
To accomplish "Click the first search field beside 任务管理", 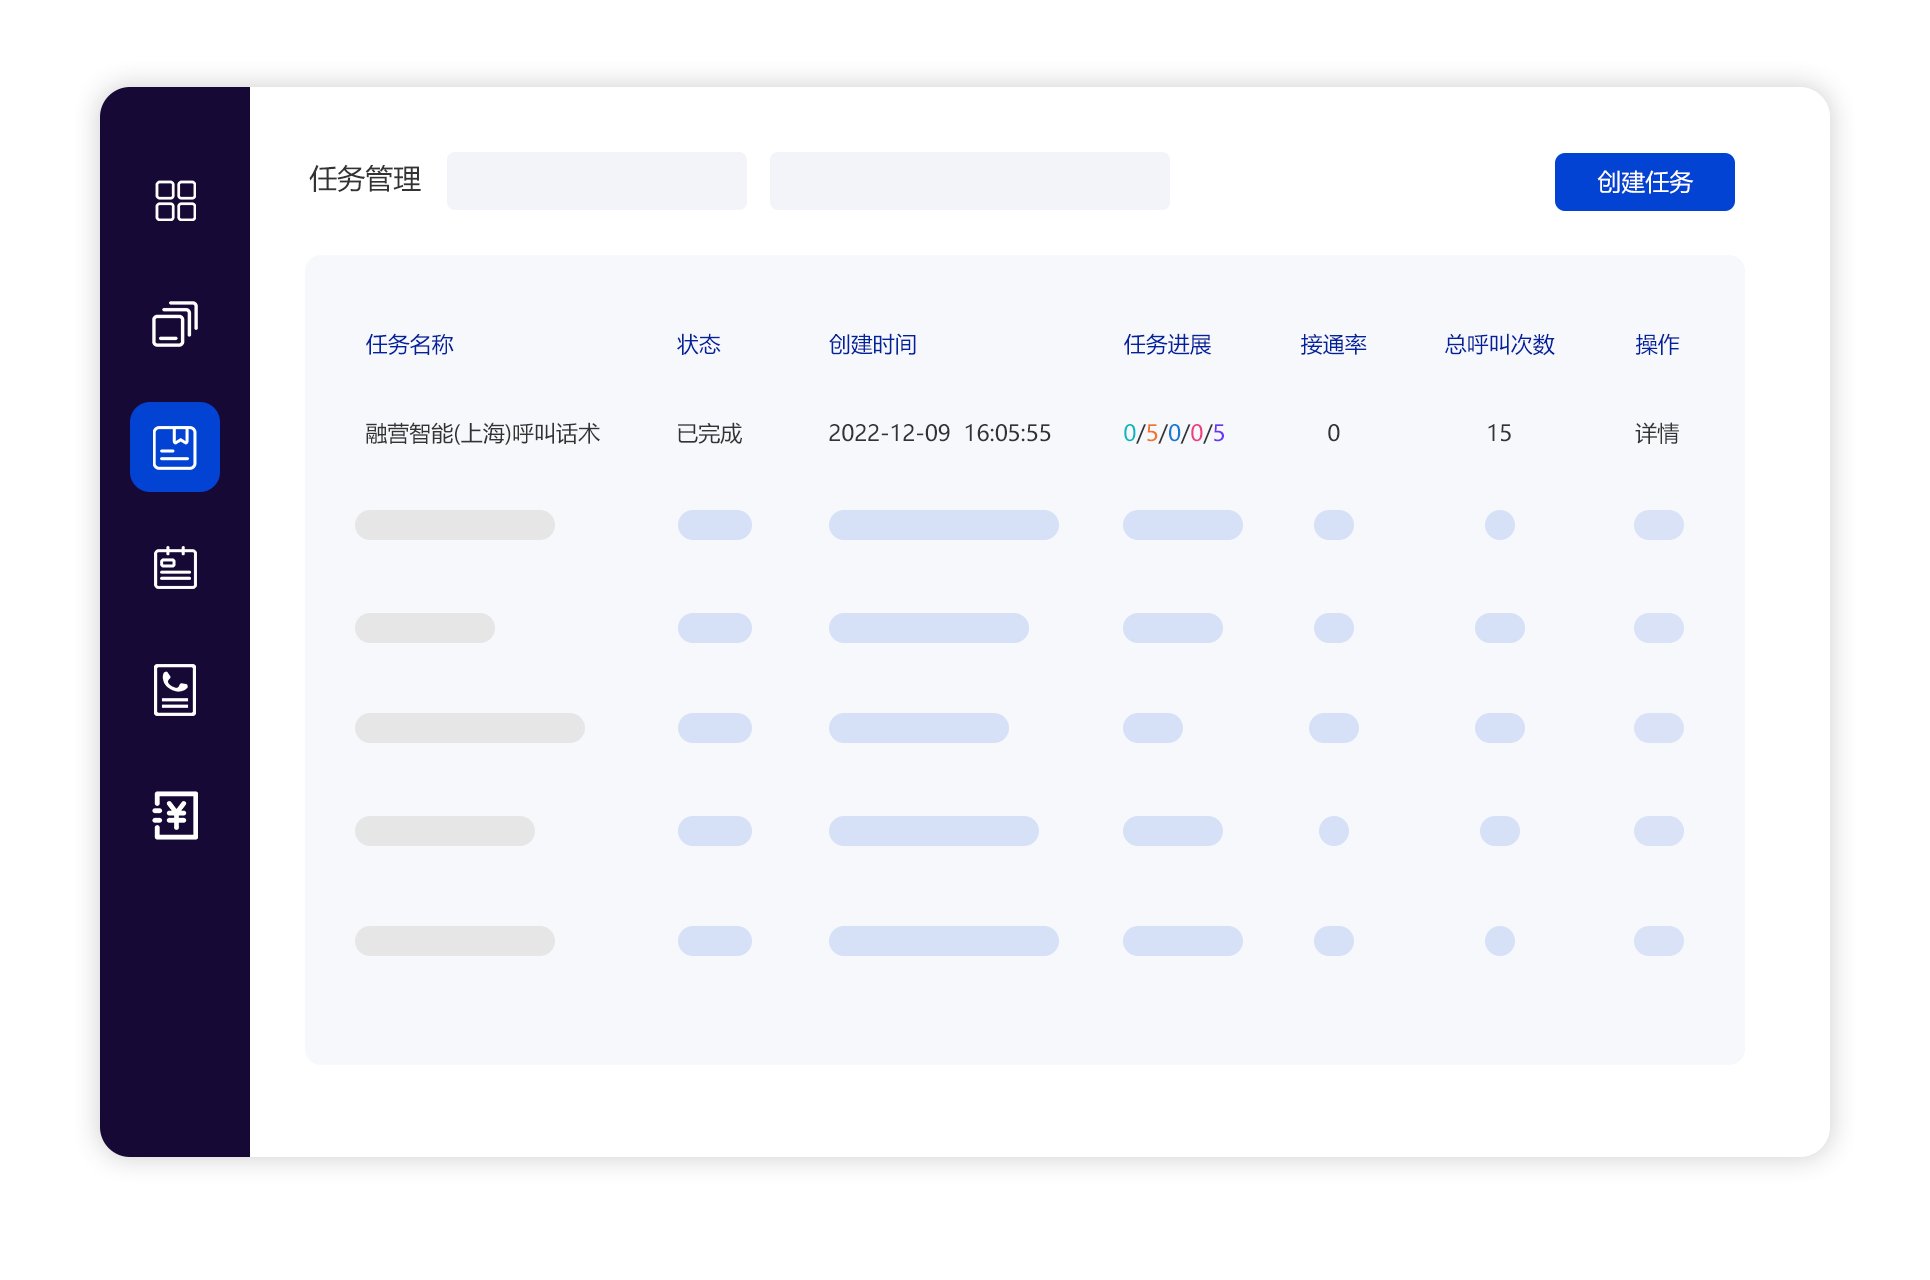I will point(596,181).
